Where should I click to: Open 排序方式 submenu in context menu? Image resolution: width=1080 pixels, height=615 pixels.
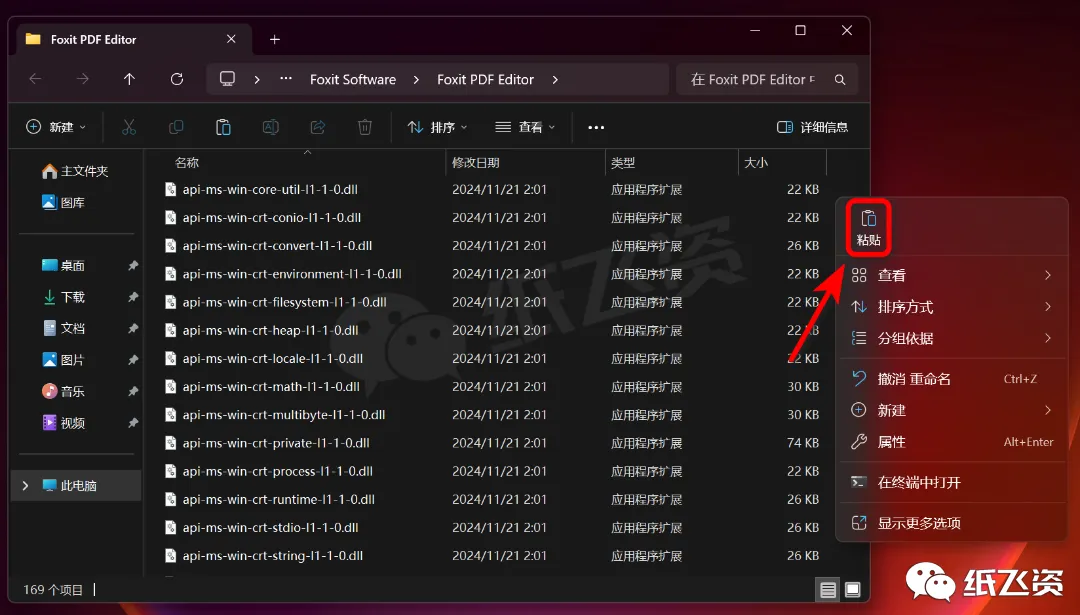(951, 307)
